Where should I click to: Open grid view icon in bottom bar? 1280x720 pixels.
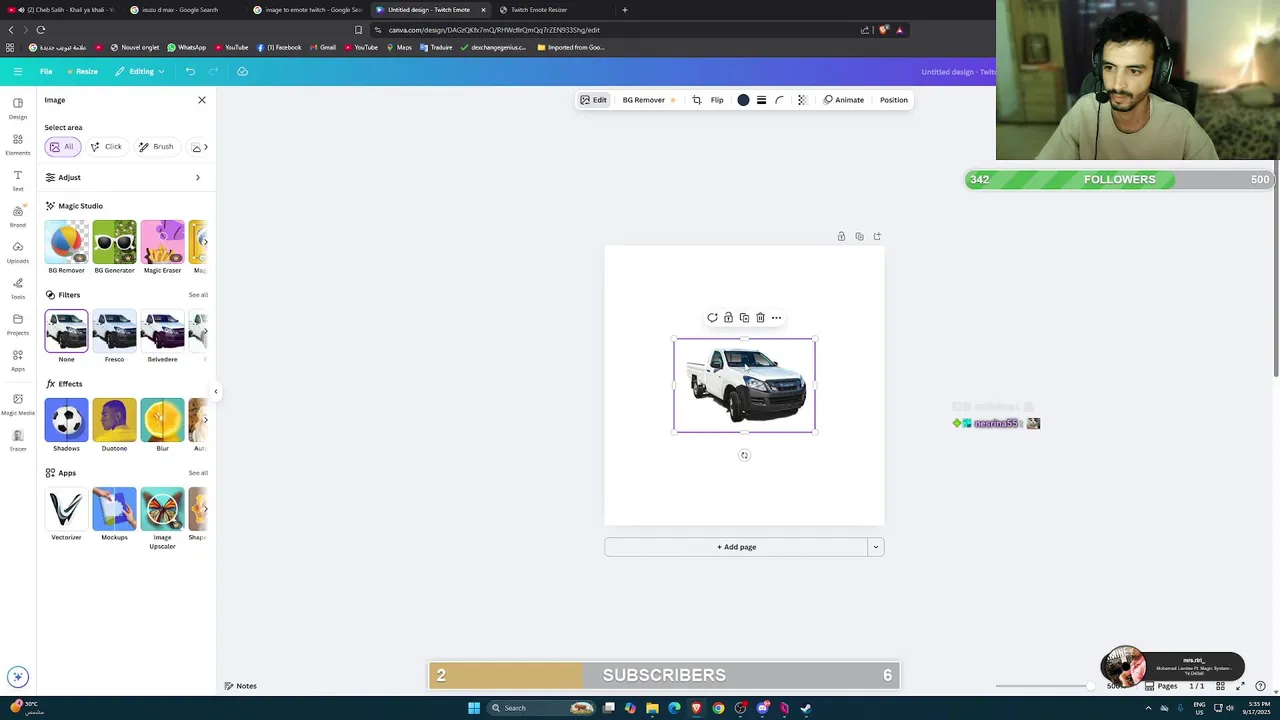[x=1220, y=686]
